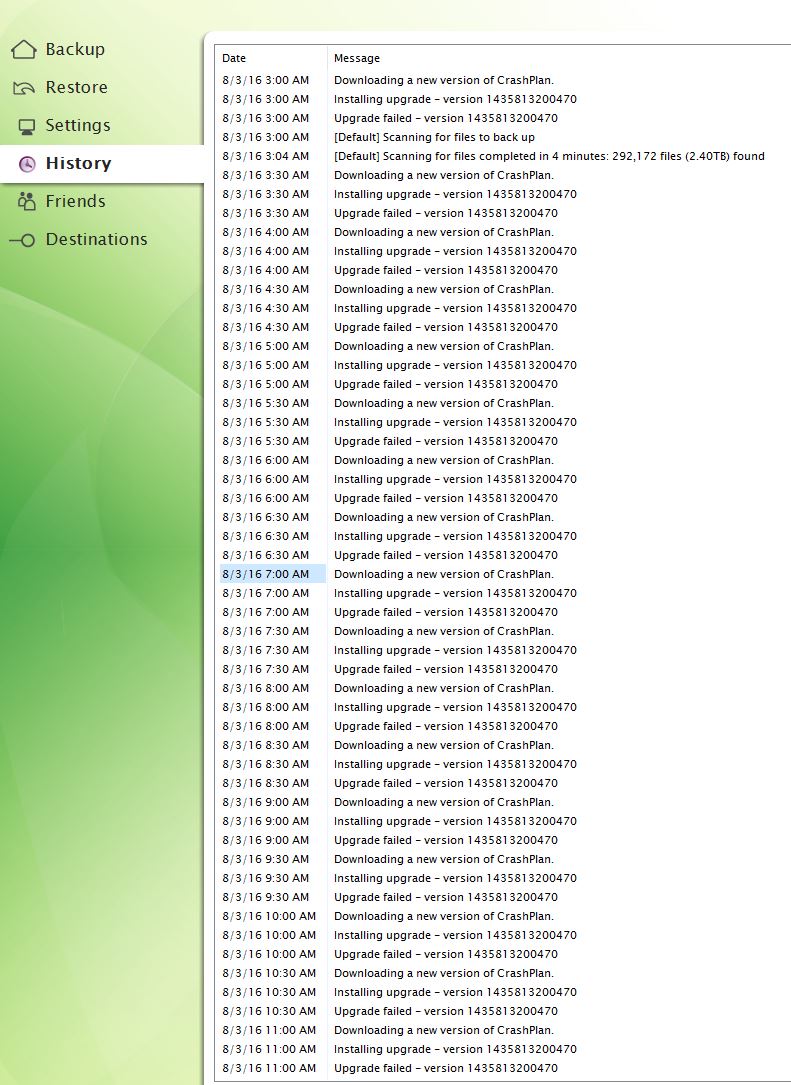This screenshot has width=791, height=1085.
Task: Select 'Upgrade failed' message at 6:30 AM
Action: coord(446,555)
